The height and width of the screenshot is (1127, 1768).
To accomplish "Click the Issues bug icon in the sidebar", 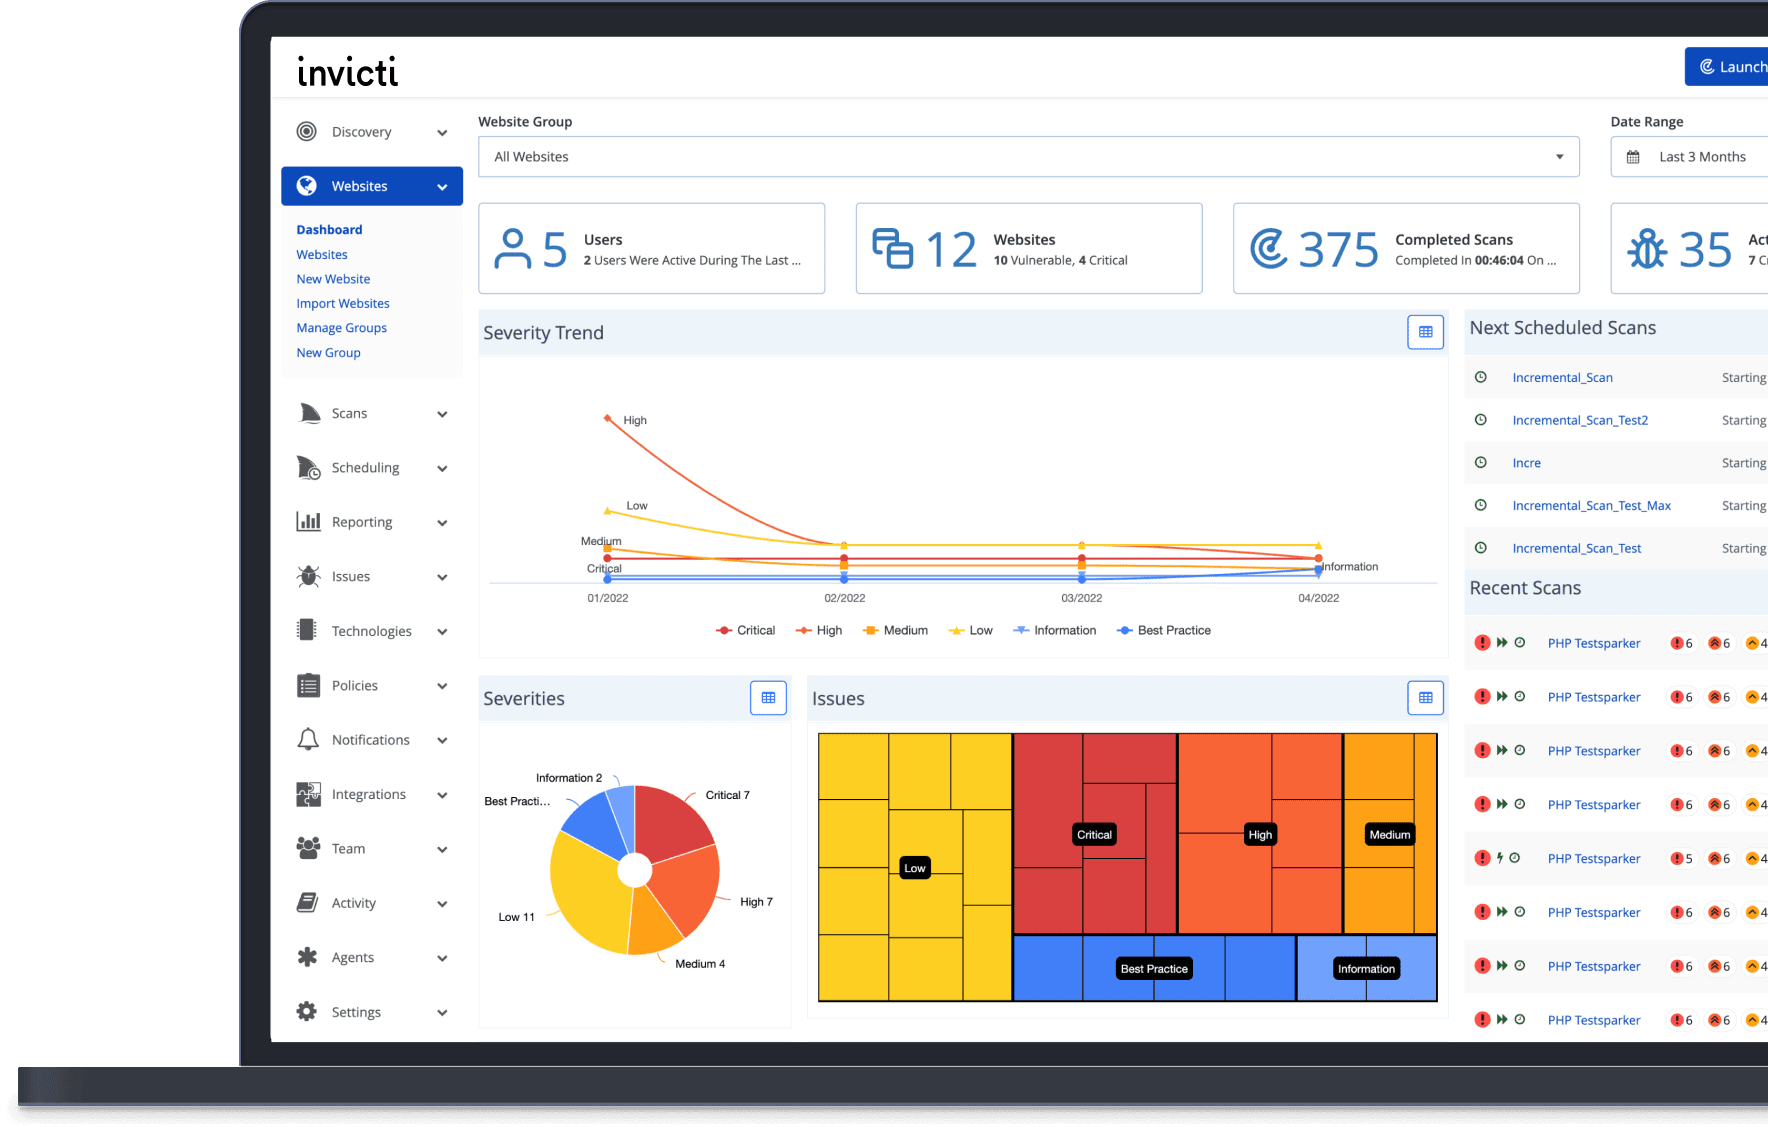I will (x=309, y=576).
